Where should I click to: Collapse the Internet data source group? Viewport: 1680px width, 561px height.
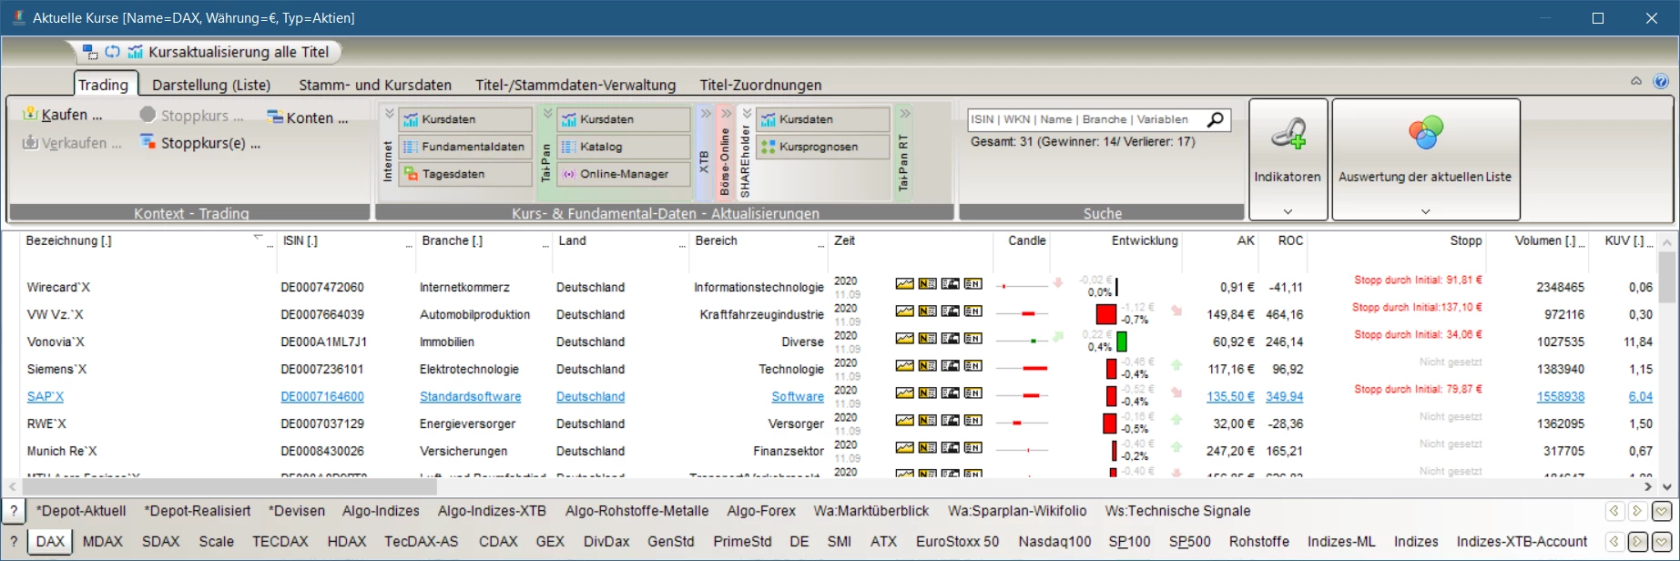tap(389, 114)
